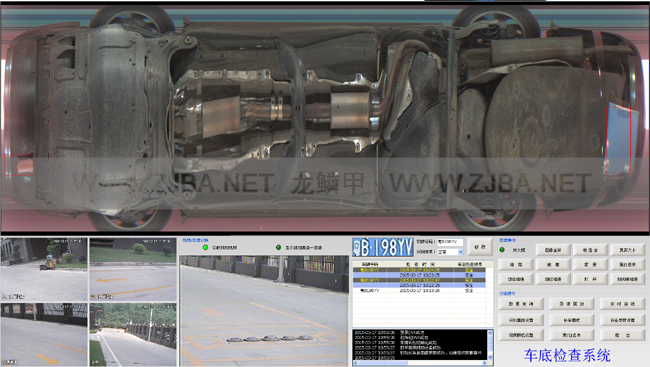Screen dimensions: 650x367
Task: Select the topmost yellow-highlighted inspection record
Action: pyautogui.click(x=419, y=270)
